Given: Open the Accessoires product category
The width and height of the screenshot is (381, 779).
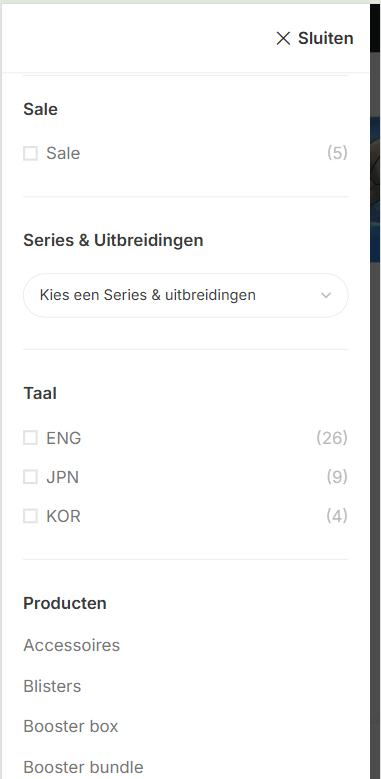Looking at the screenshot, I should 72,645.
